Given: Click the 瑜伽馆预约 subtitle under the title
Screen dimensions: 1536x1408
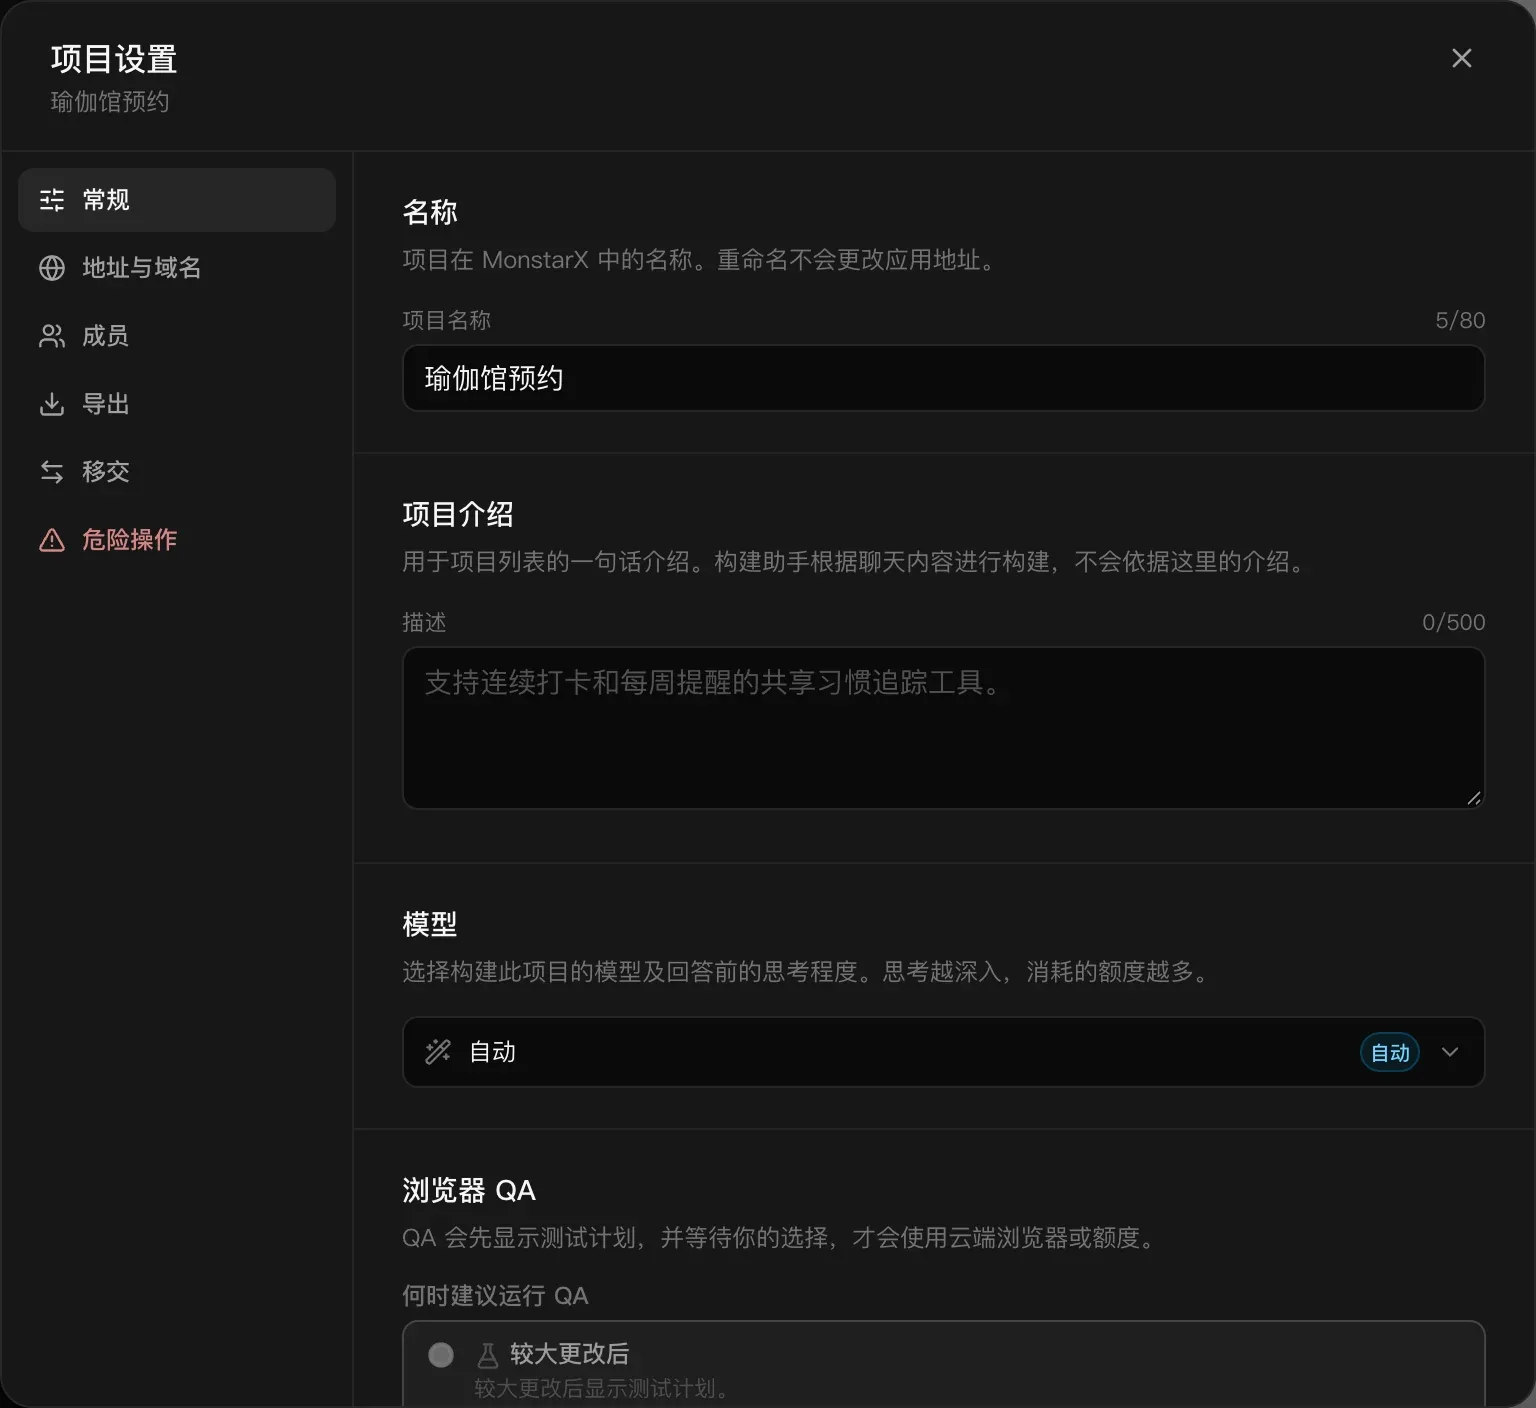Looking at the screenshot, I should (x=110, y=102).
